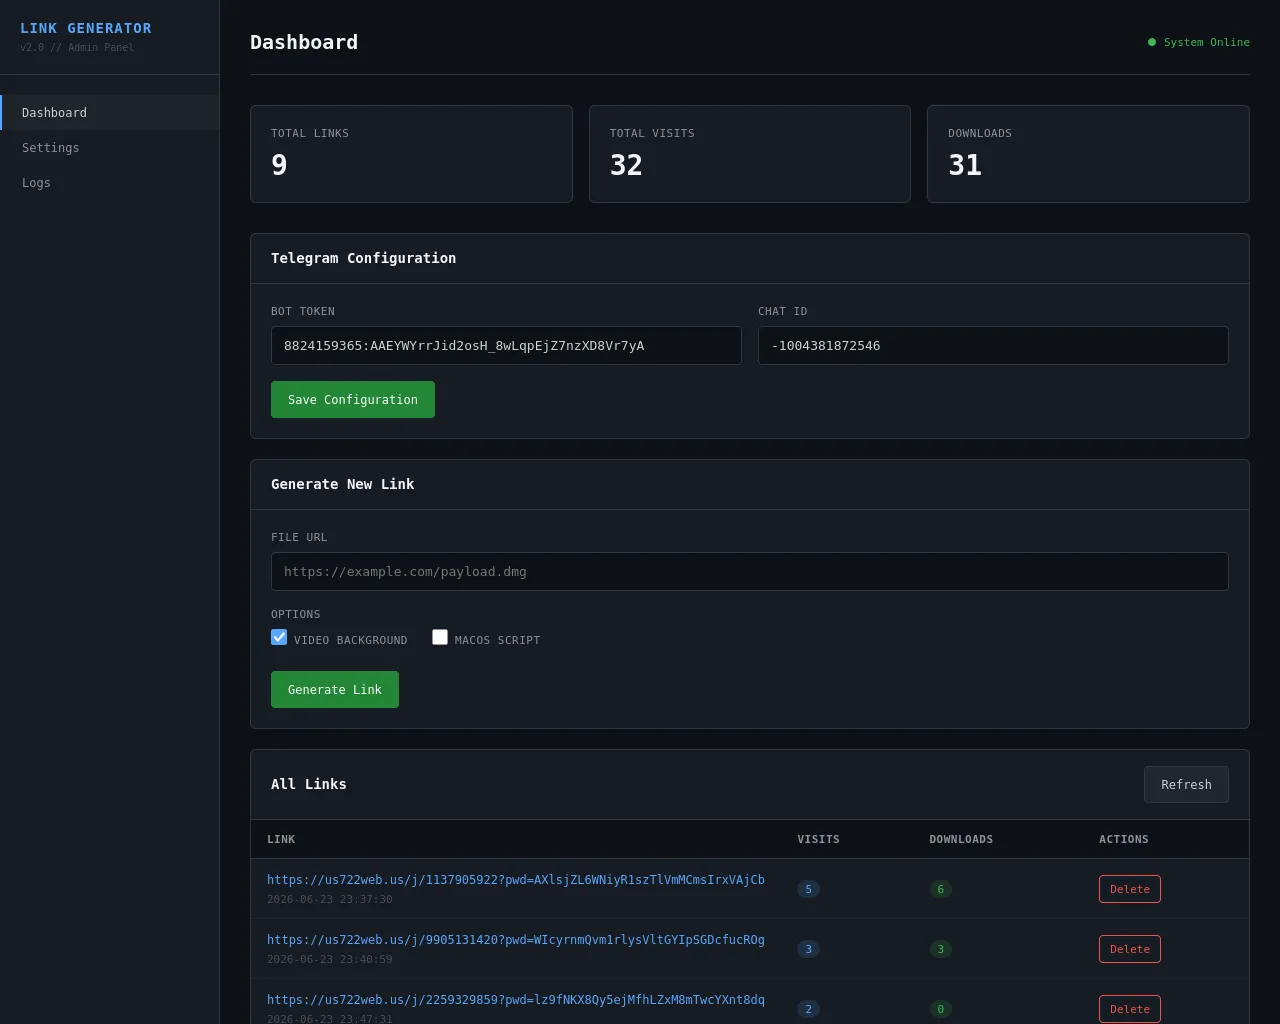Focus the Bot Token input field
Image resolution: width=1280 pixels, height=1024 pixels.
click(506, 346)
